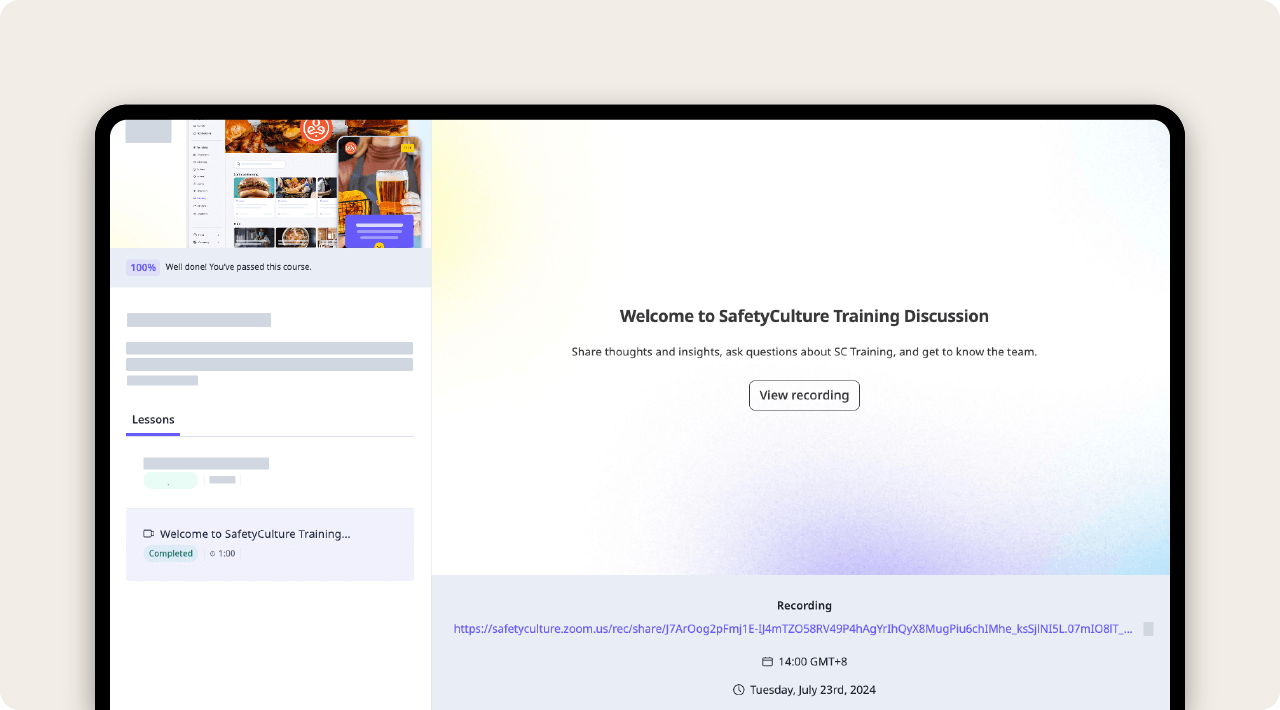Click the clock icon showing the 1:00 duration

pyautogui.click(x=212, y=553)
